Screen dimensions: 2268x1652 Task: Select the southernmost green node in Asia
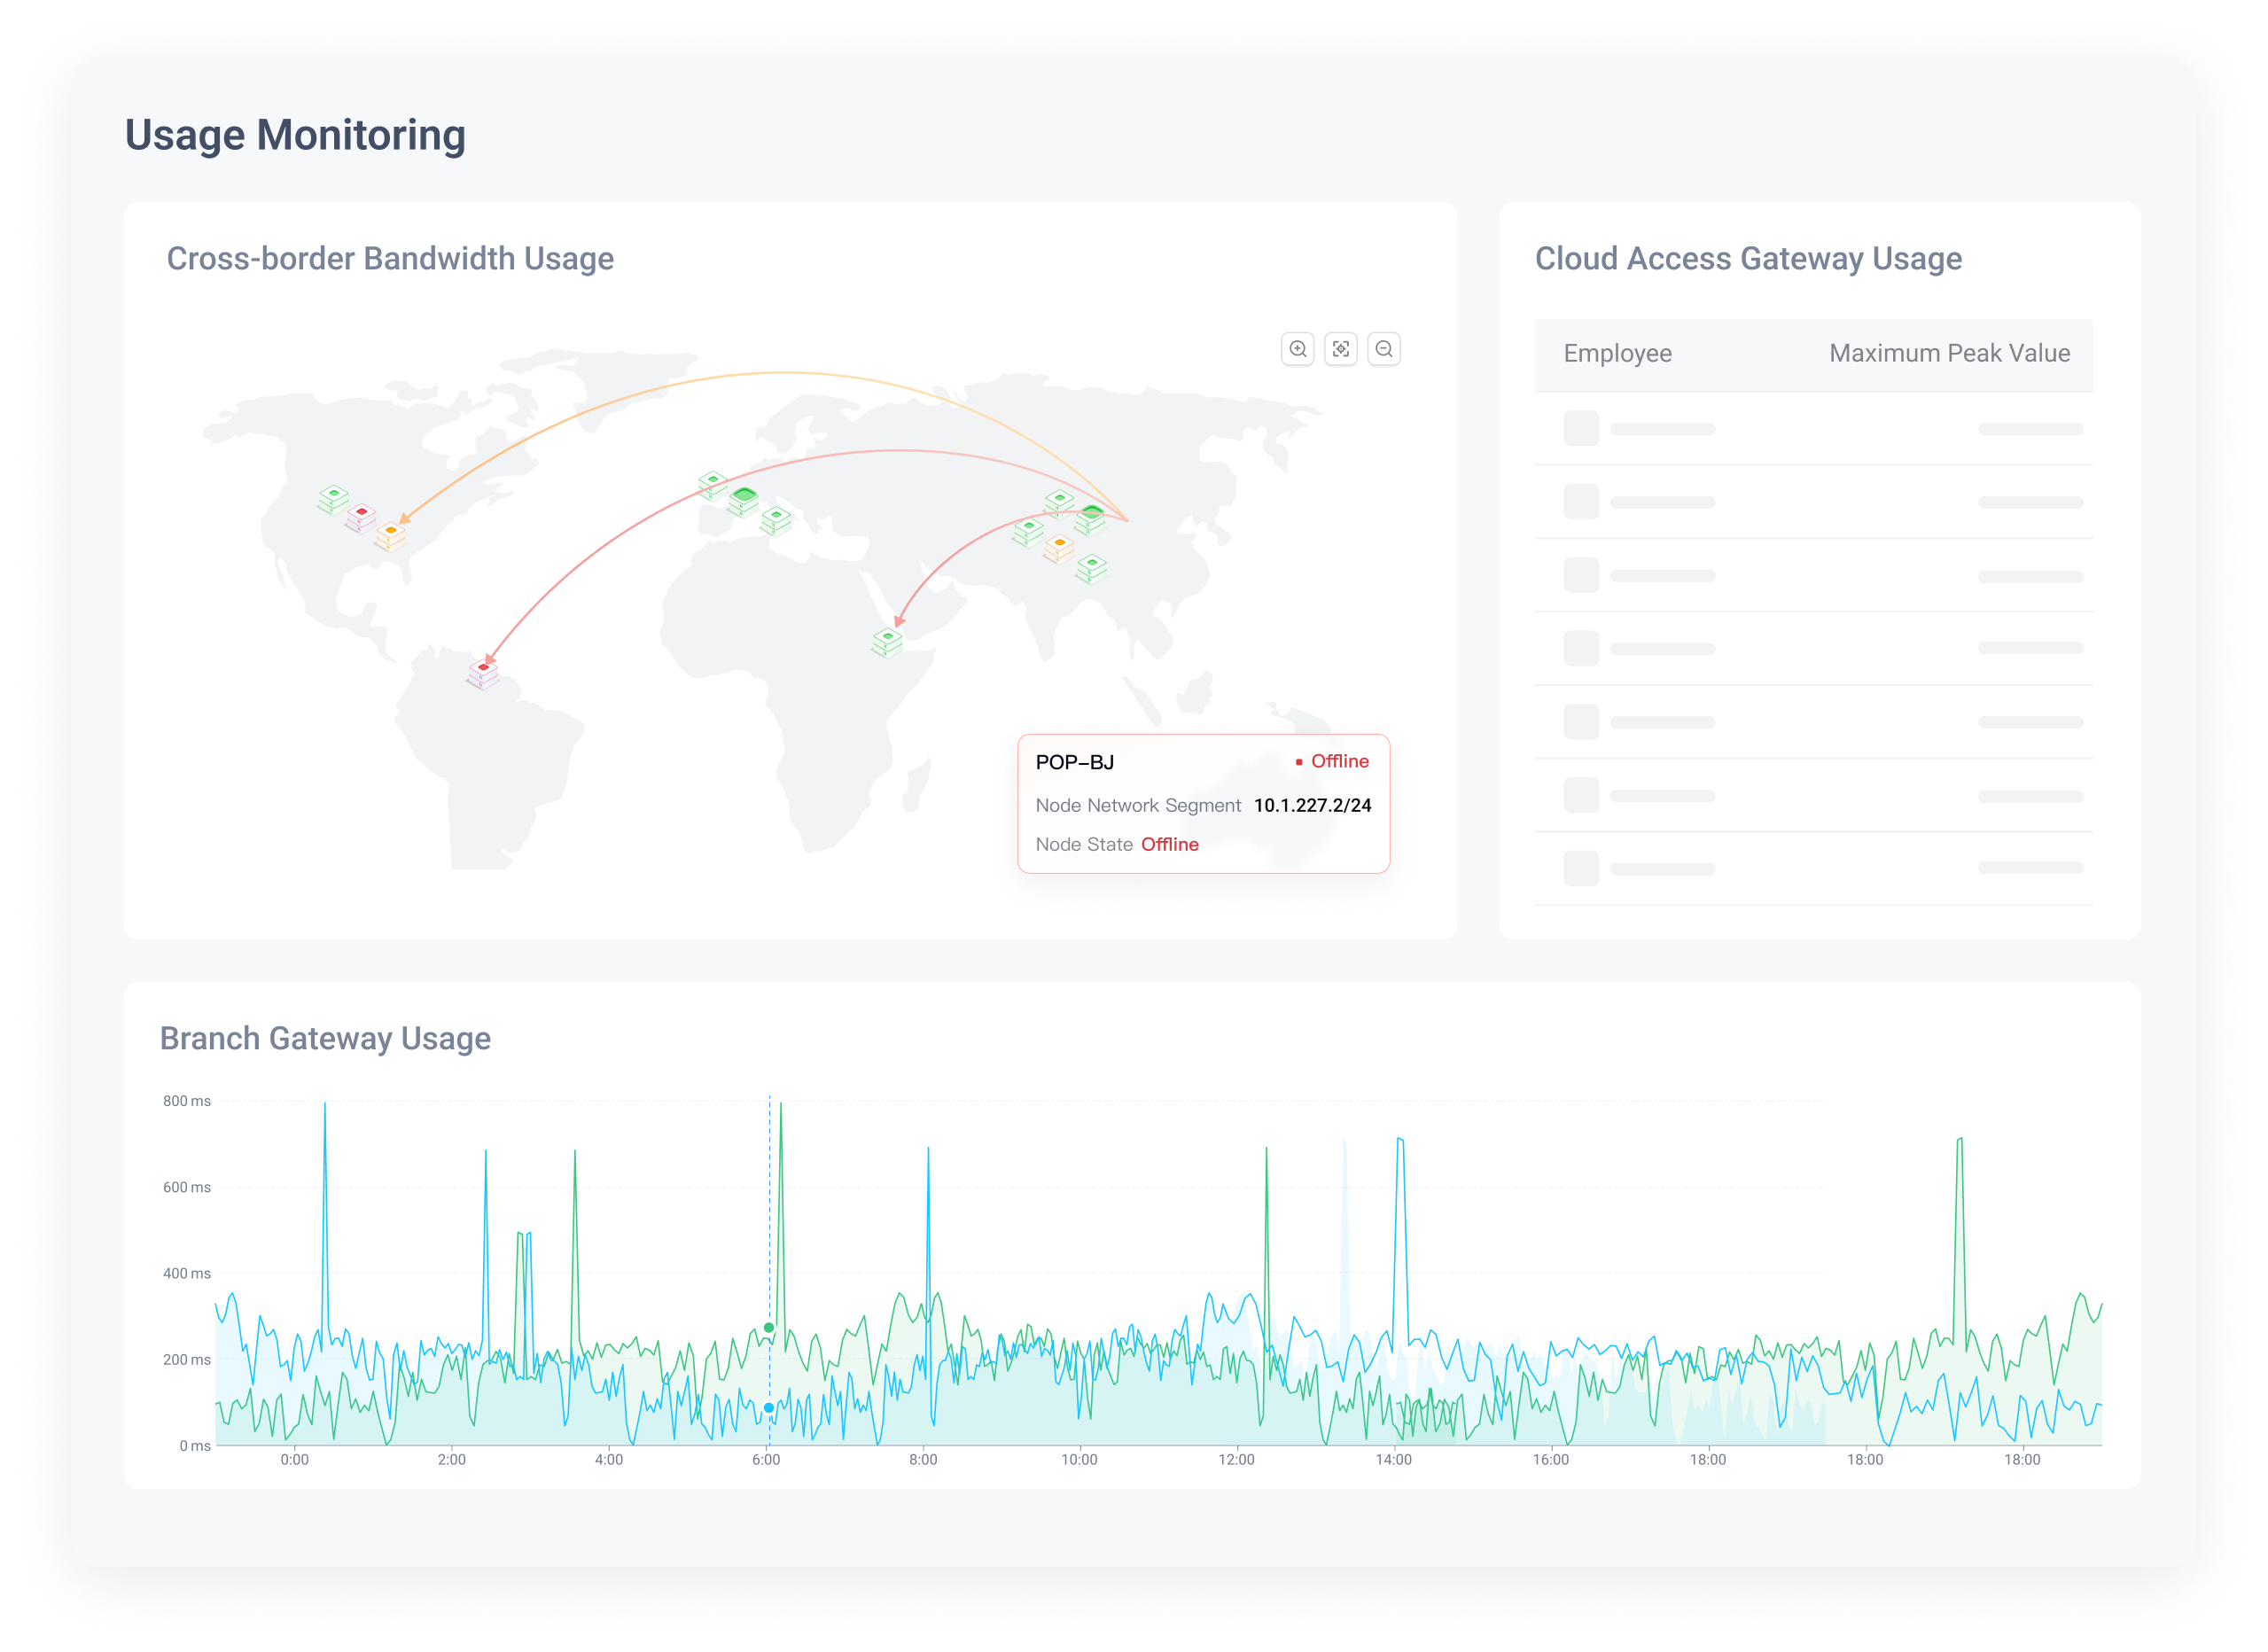pos(1092,568)
